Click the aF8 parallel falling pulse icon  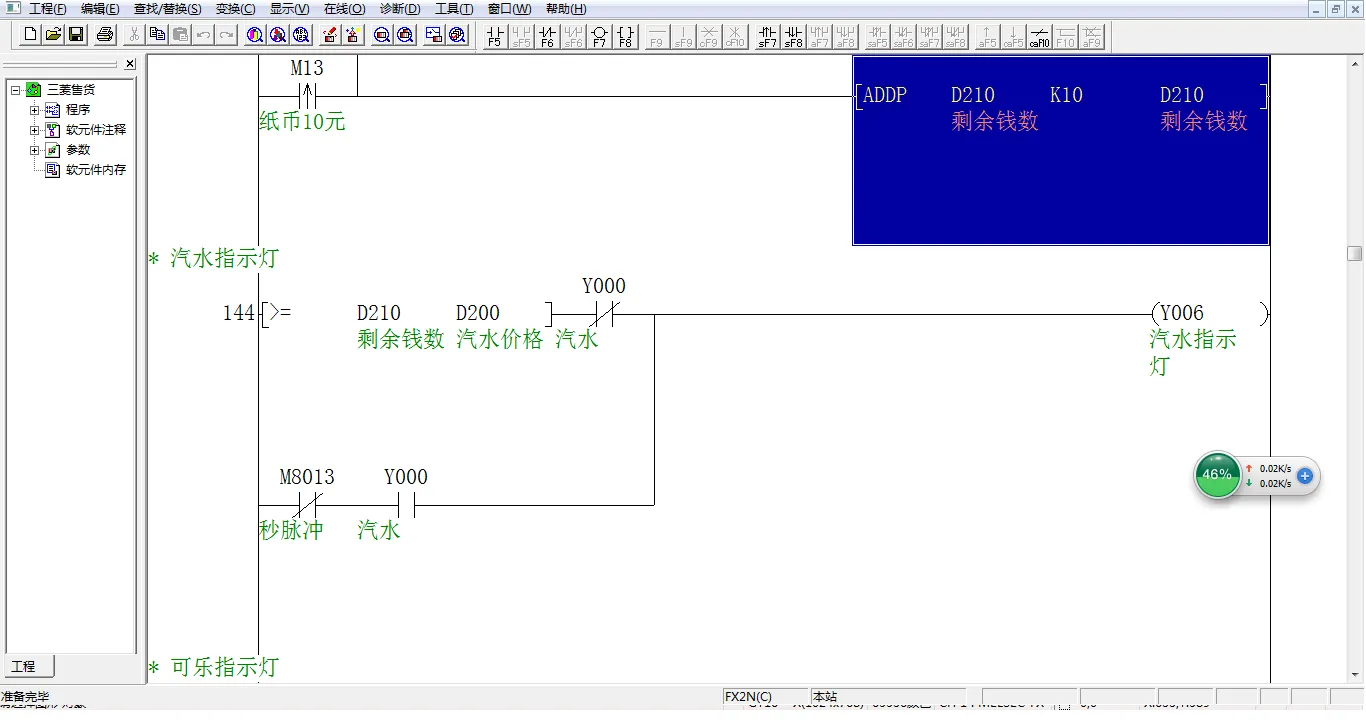pyautogui.click(x=845, y=37)
